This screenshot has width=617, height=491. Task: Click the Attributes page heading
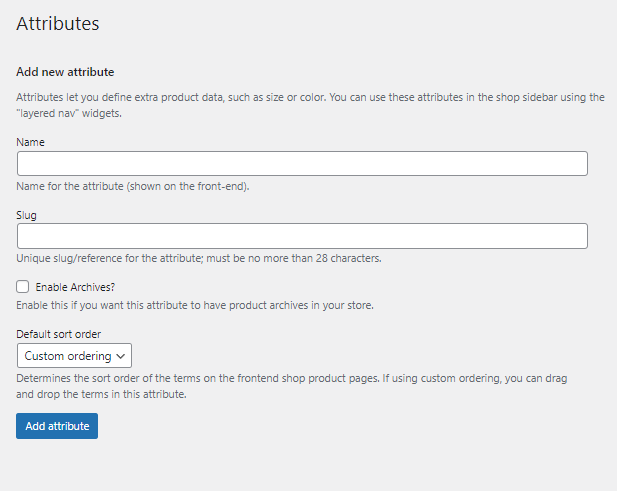(58, 24)
